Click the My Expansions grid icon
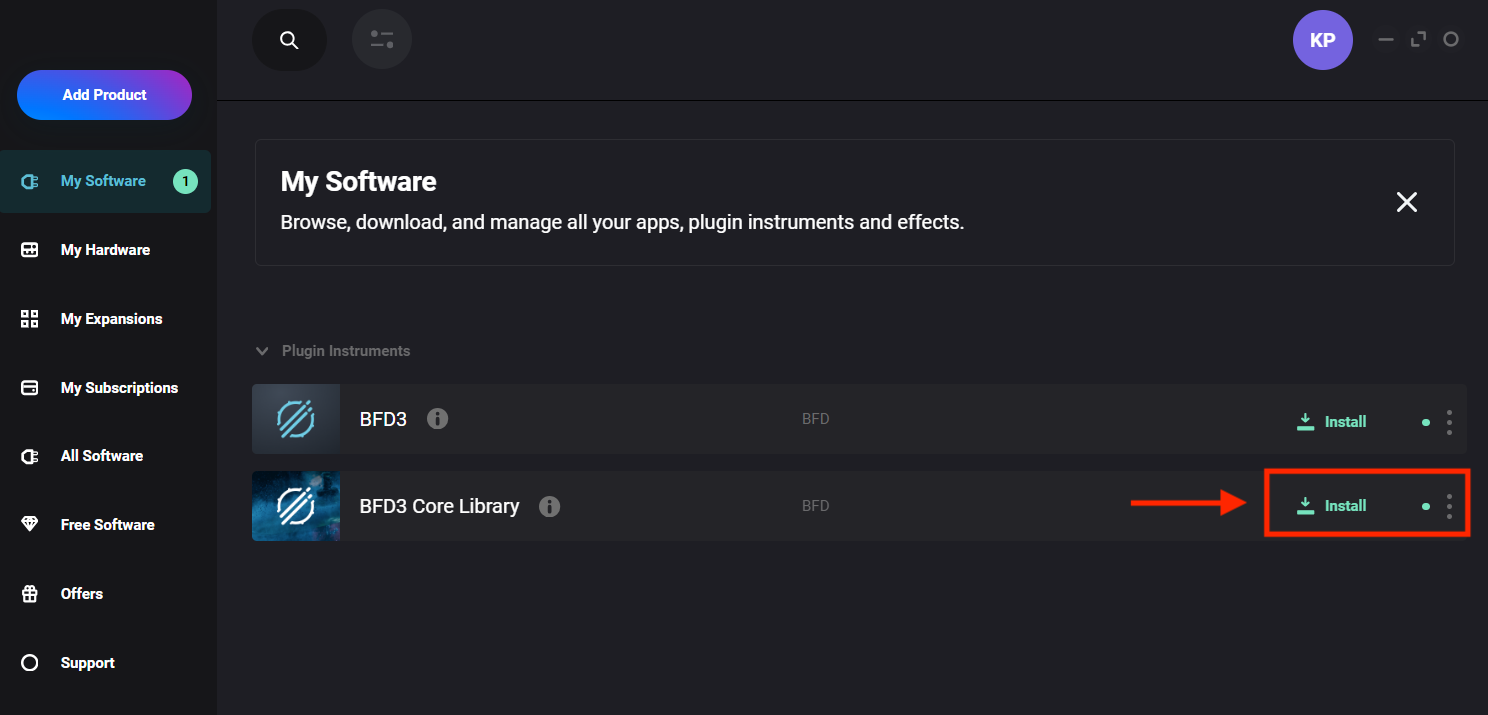This screenshot has height=715, width=1488. point(30,319)
